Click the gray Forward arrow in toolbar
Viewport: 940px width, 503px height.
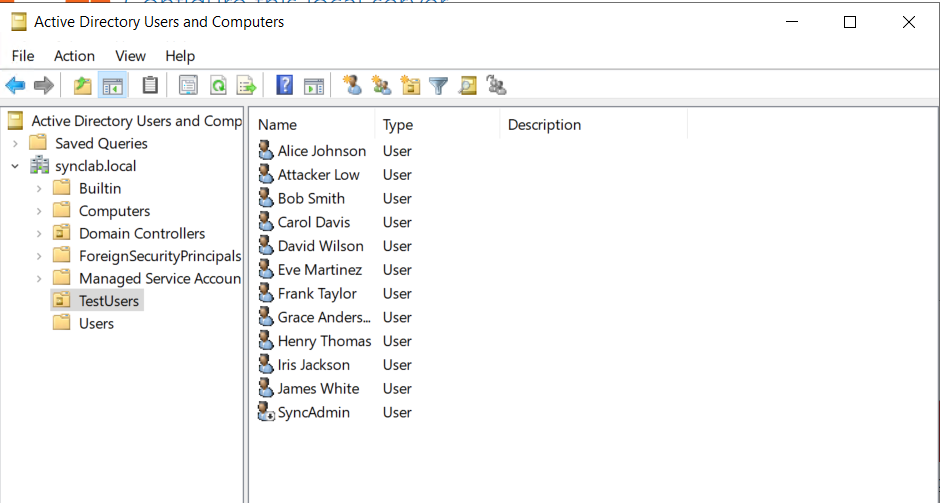pos(44,86)
